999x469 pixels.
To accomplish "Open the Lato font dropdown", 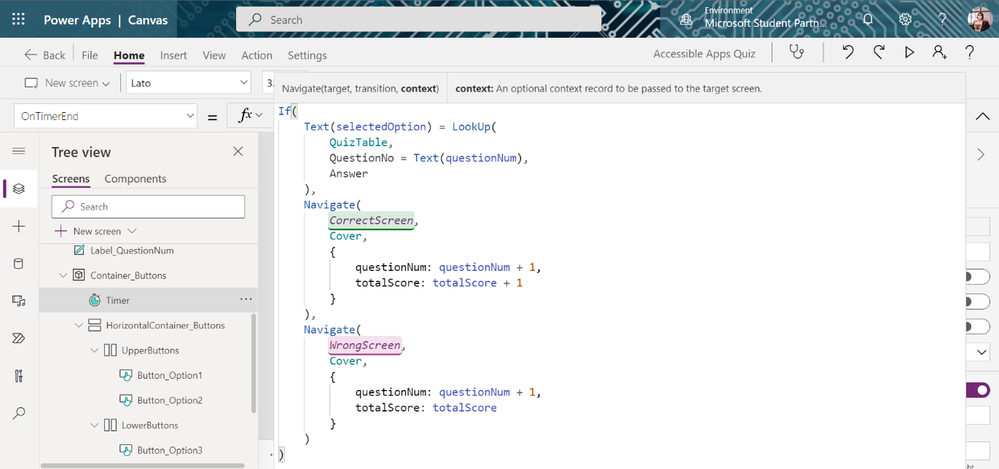I will click(x=189, y=83).
